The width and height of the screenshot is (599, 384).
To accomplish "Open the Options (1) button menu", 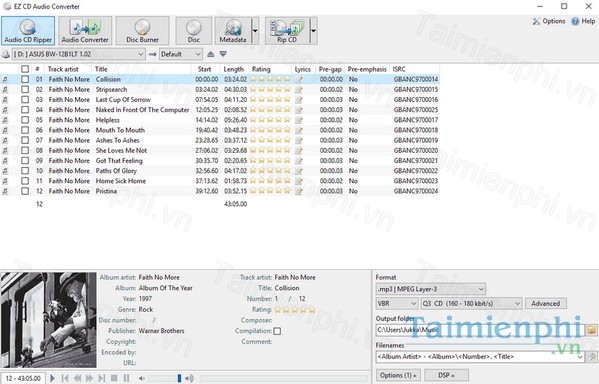I will [398, 375].
